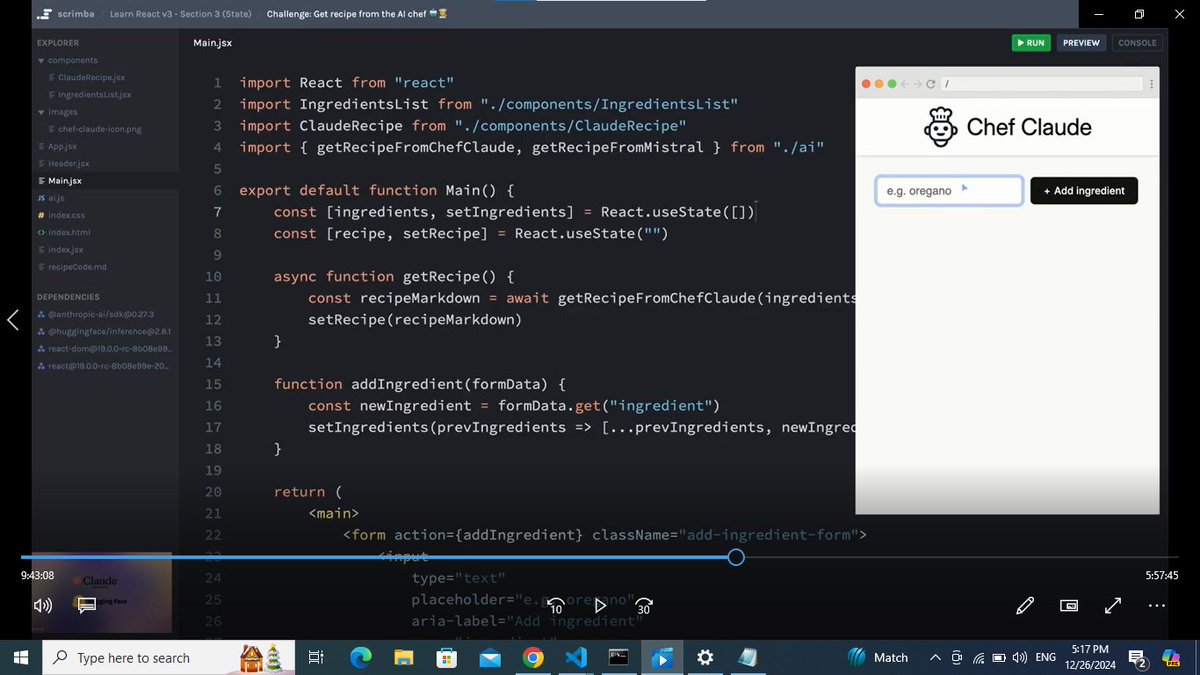Open Settings gear on taskbar

click(706, 657)
